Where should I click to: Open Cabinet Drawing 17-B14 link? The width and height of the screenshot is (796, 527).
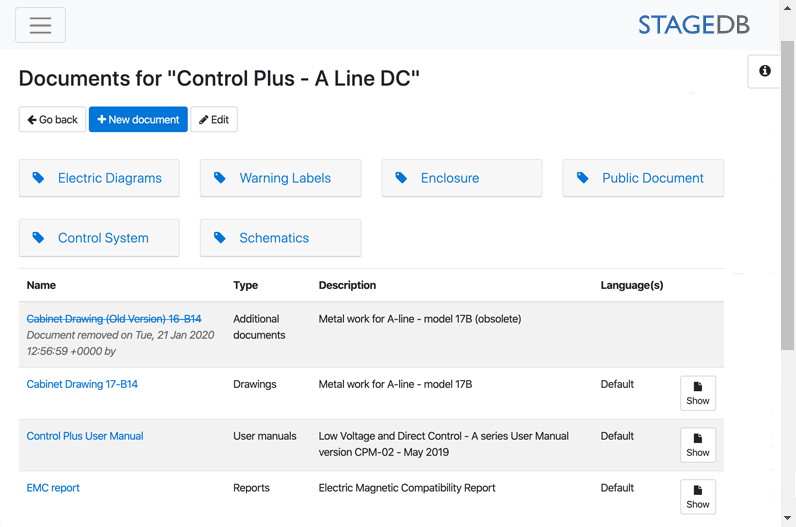(x=82, y=384)
